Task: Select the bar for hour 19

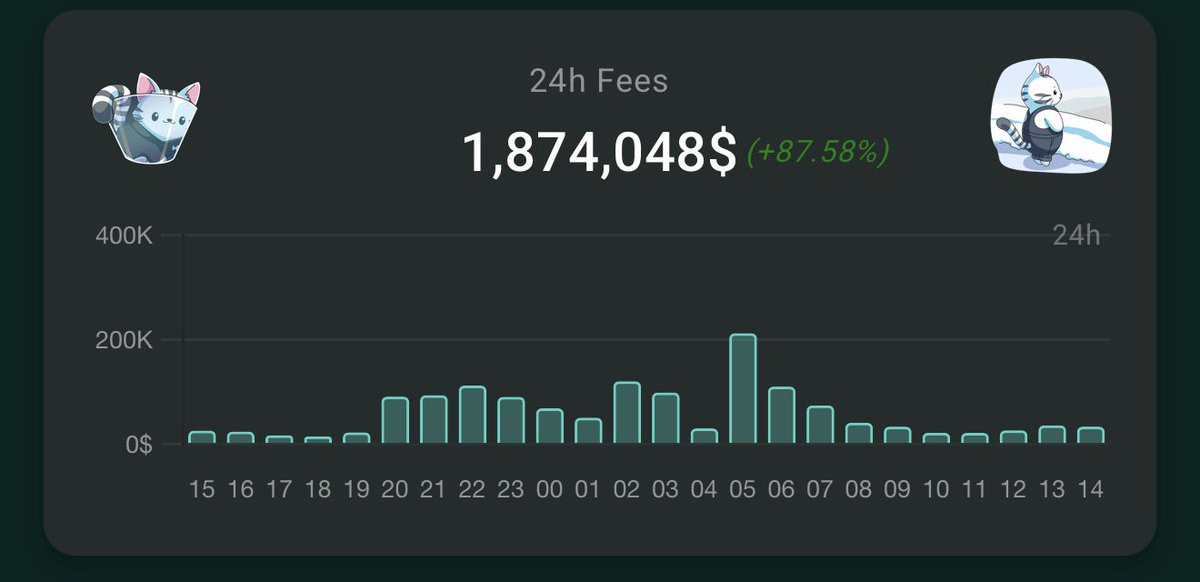Action: (x=357, y=438)
